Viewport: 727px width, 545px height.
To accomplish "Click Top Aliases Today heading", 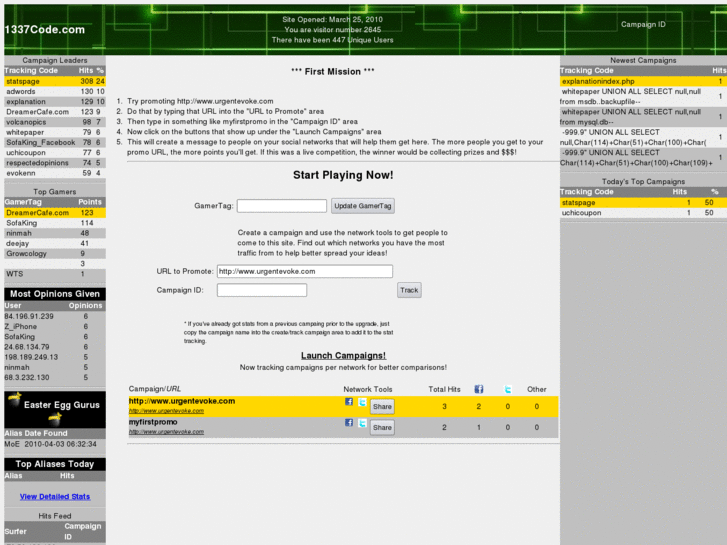I will (x=55, y=464).
